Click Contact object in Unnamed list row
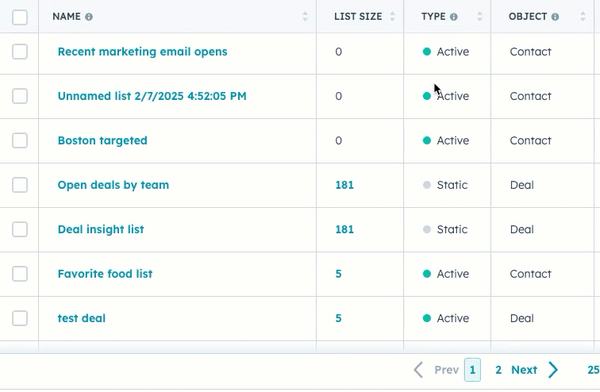The width and height of the screenshot is (600, 392). (x=530, y=96)
